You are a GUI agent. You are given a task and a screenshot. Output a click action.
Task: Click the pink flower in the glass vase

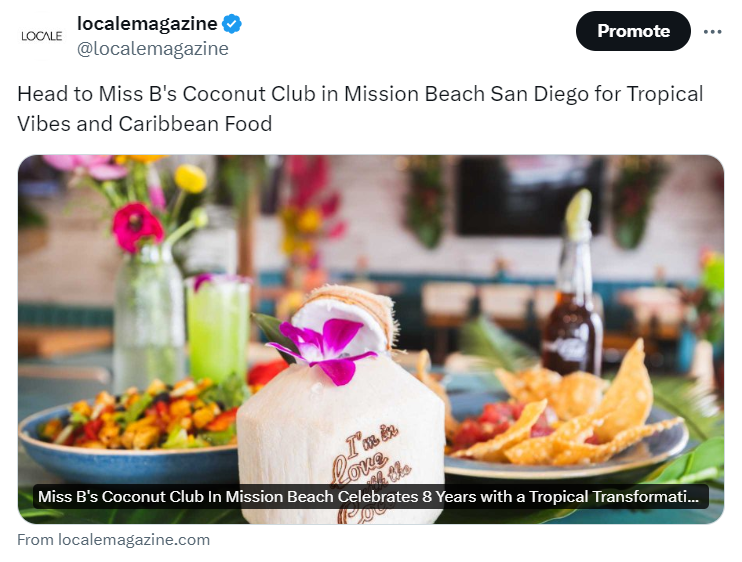(x=137, y=227)
